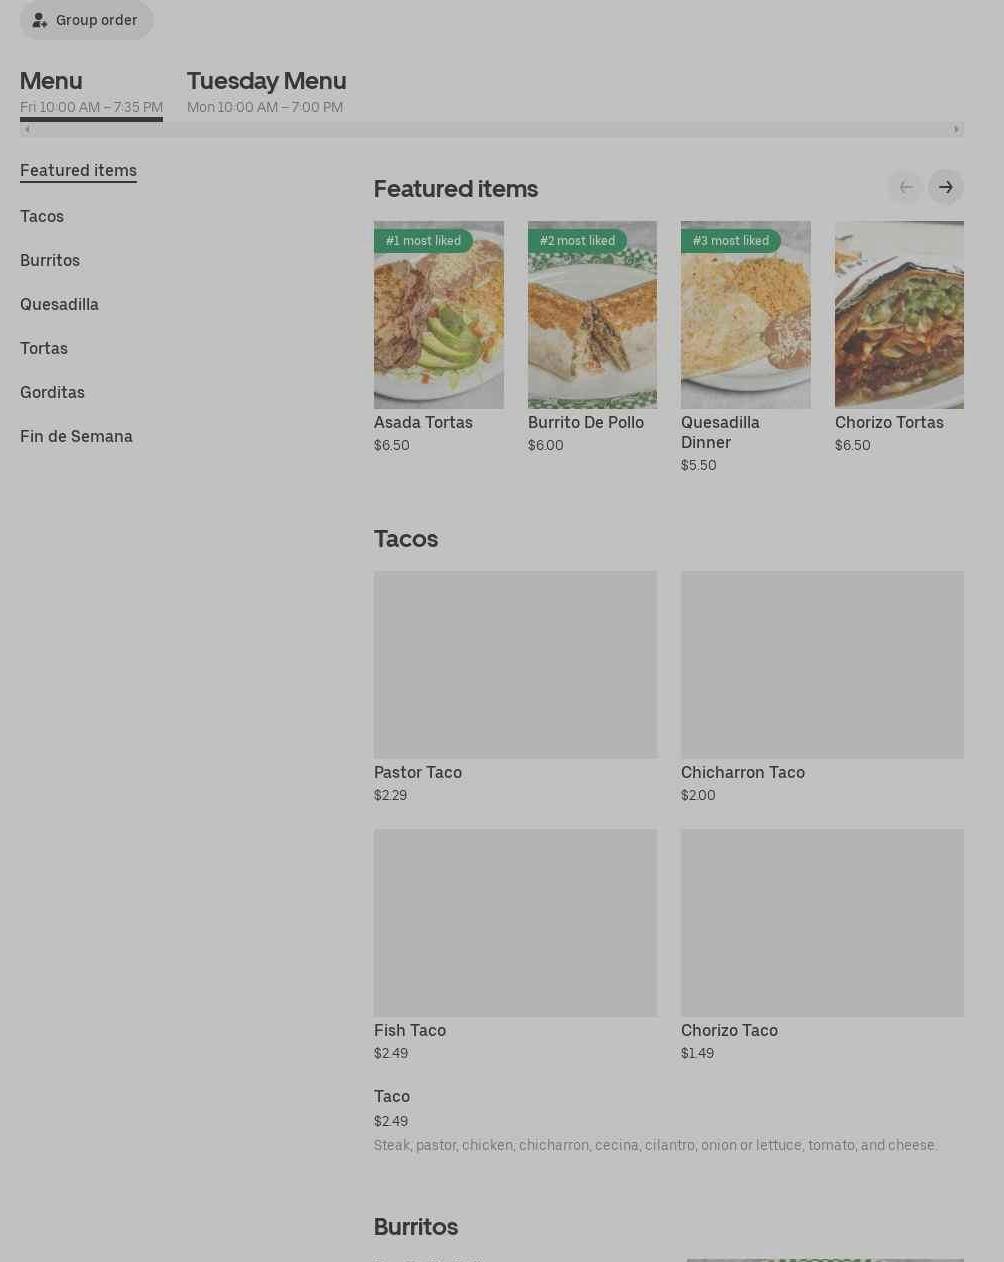
Task: Go to Tacos category in sidebar
Action: tap(42, 216)
